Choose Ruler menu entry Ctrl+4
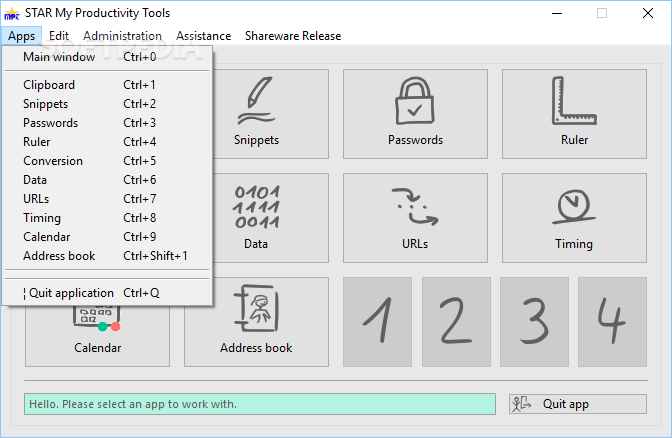Screen dimensions: 672x438 pos(107,142)
